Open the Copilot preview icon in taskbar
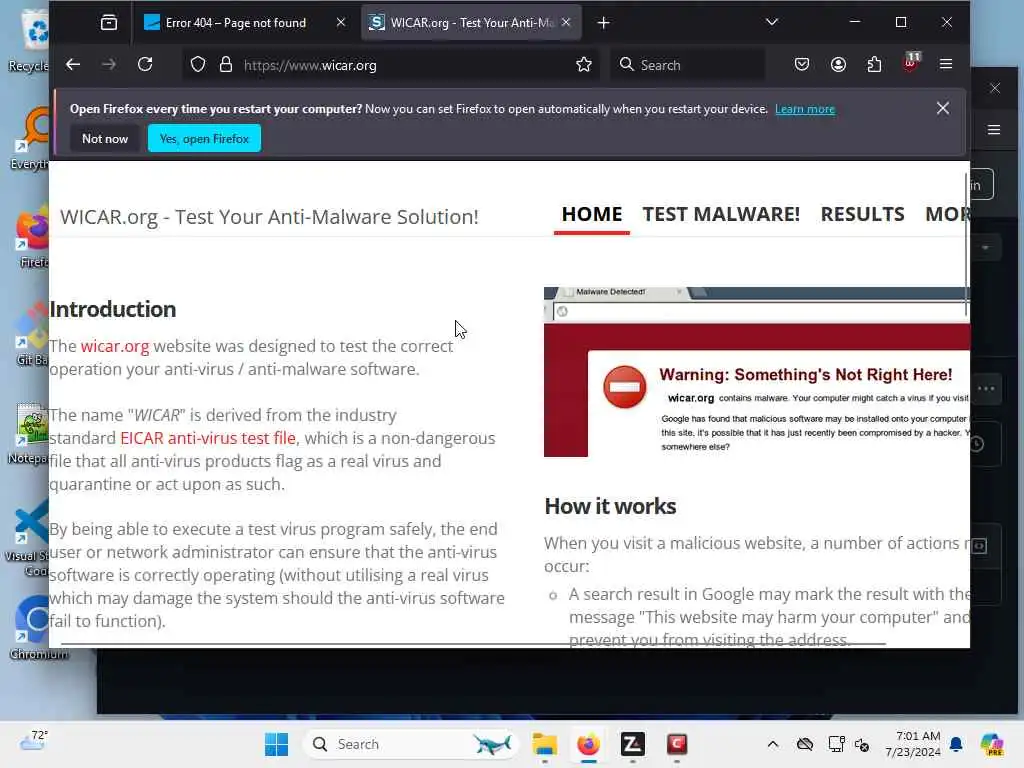 pos(991,744)
